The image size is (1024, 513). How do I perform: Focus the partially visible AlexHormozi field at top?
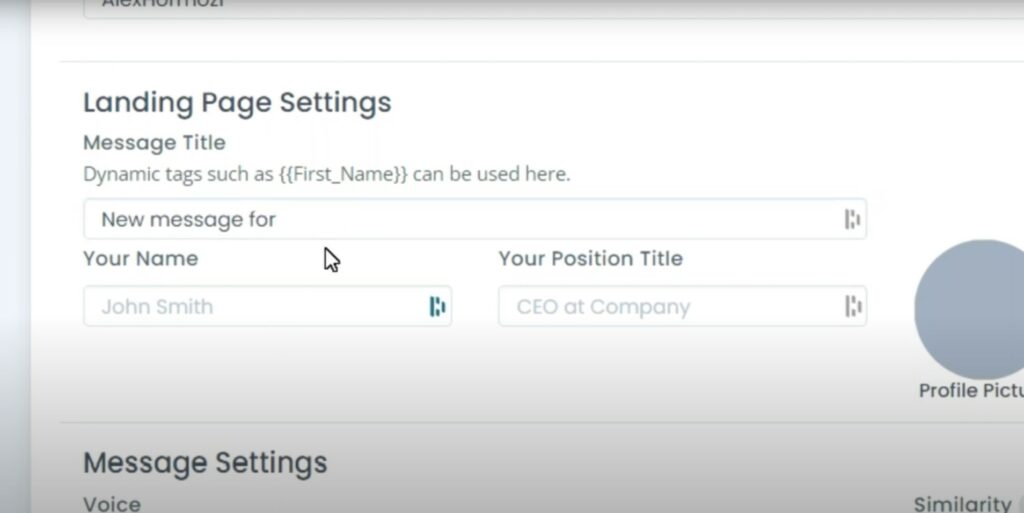pyautogui.click(x=554, y=8)
